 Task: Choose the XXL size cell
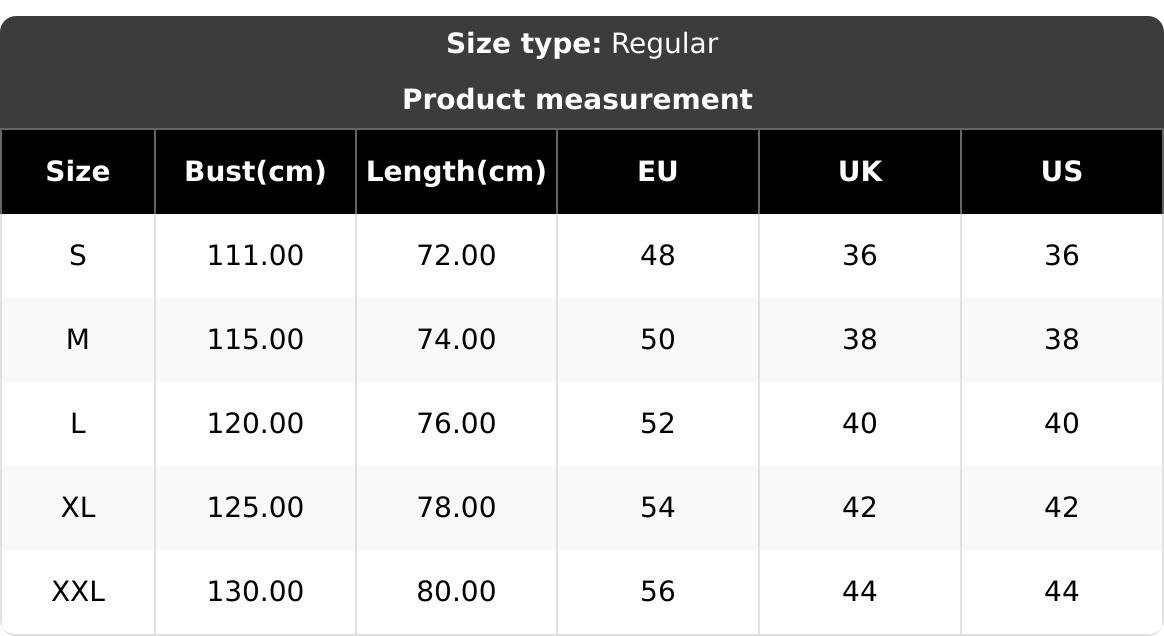[x=78, y=592]
